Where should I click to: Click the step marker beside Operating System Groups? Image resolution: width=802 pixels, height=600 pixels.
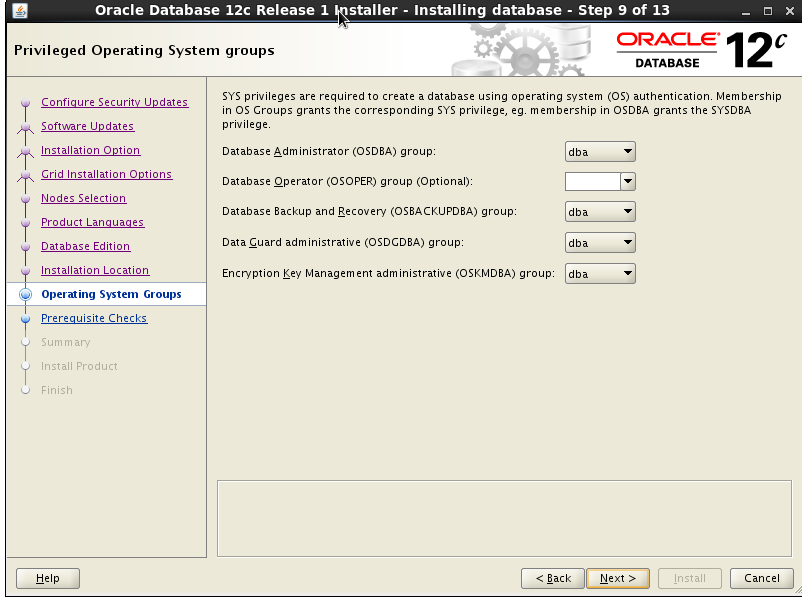pos(26,295)
